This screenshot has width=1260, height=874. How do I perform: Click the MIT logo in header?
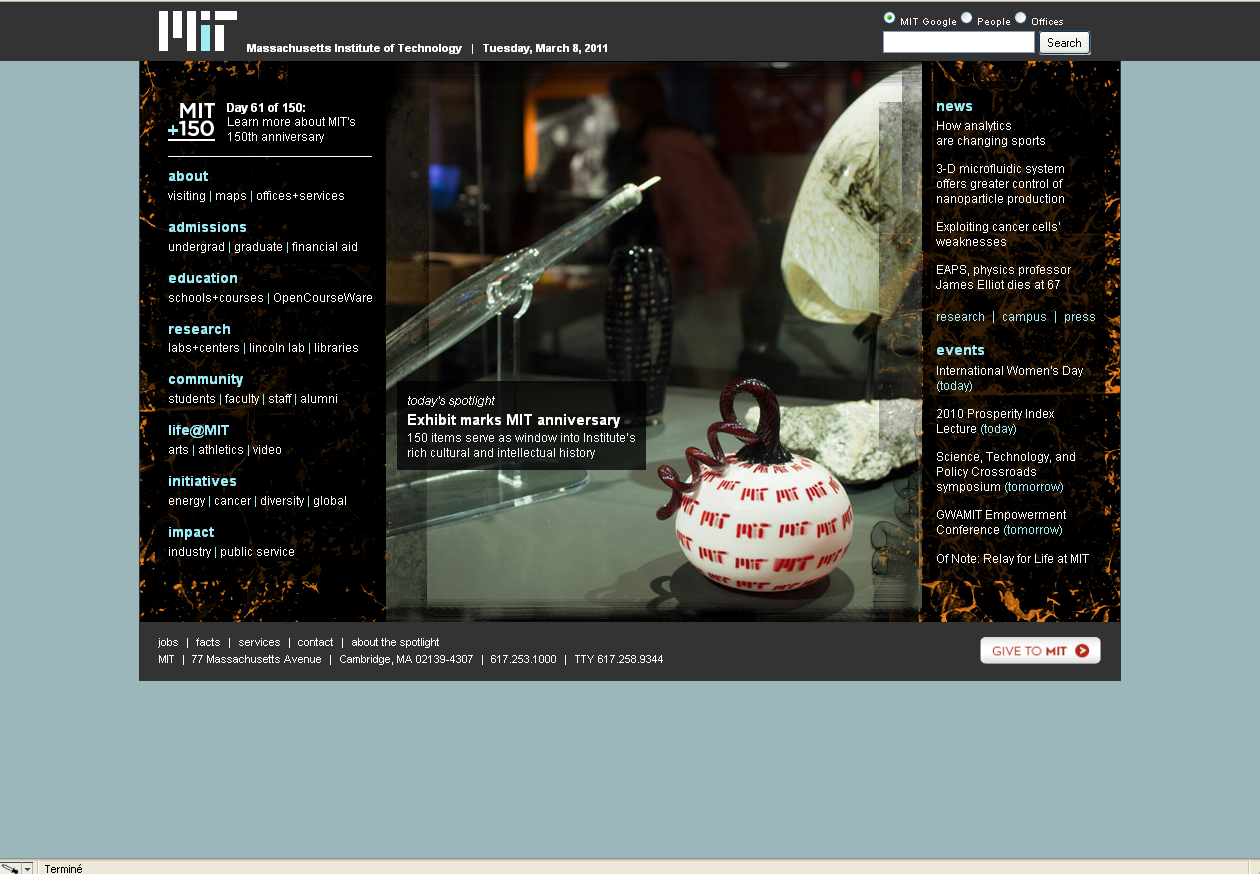pyautogui.click(x=198, y=31)
